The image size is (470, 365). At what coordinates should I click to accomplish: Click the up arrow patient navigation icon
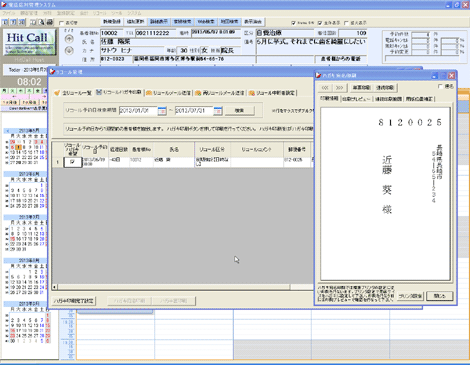click(x=69, y=39)
